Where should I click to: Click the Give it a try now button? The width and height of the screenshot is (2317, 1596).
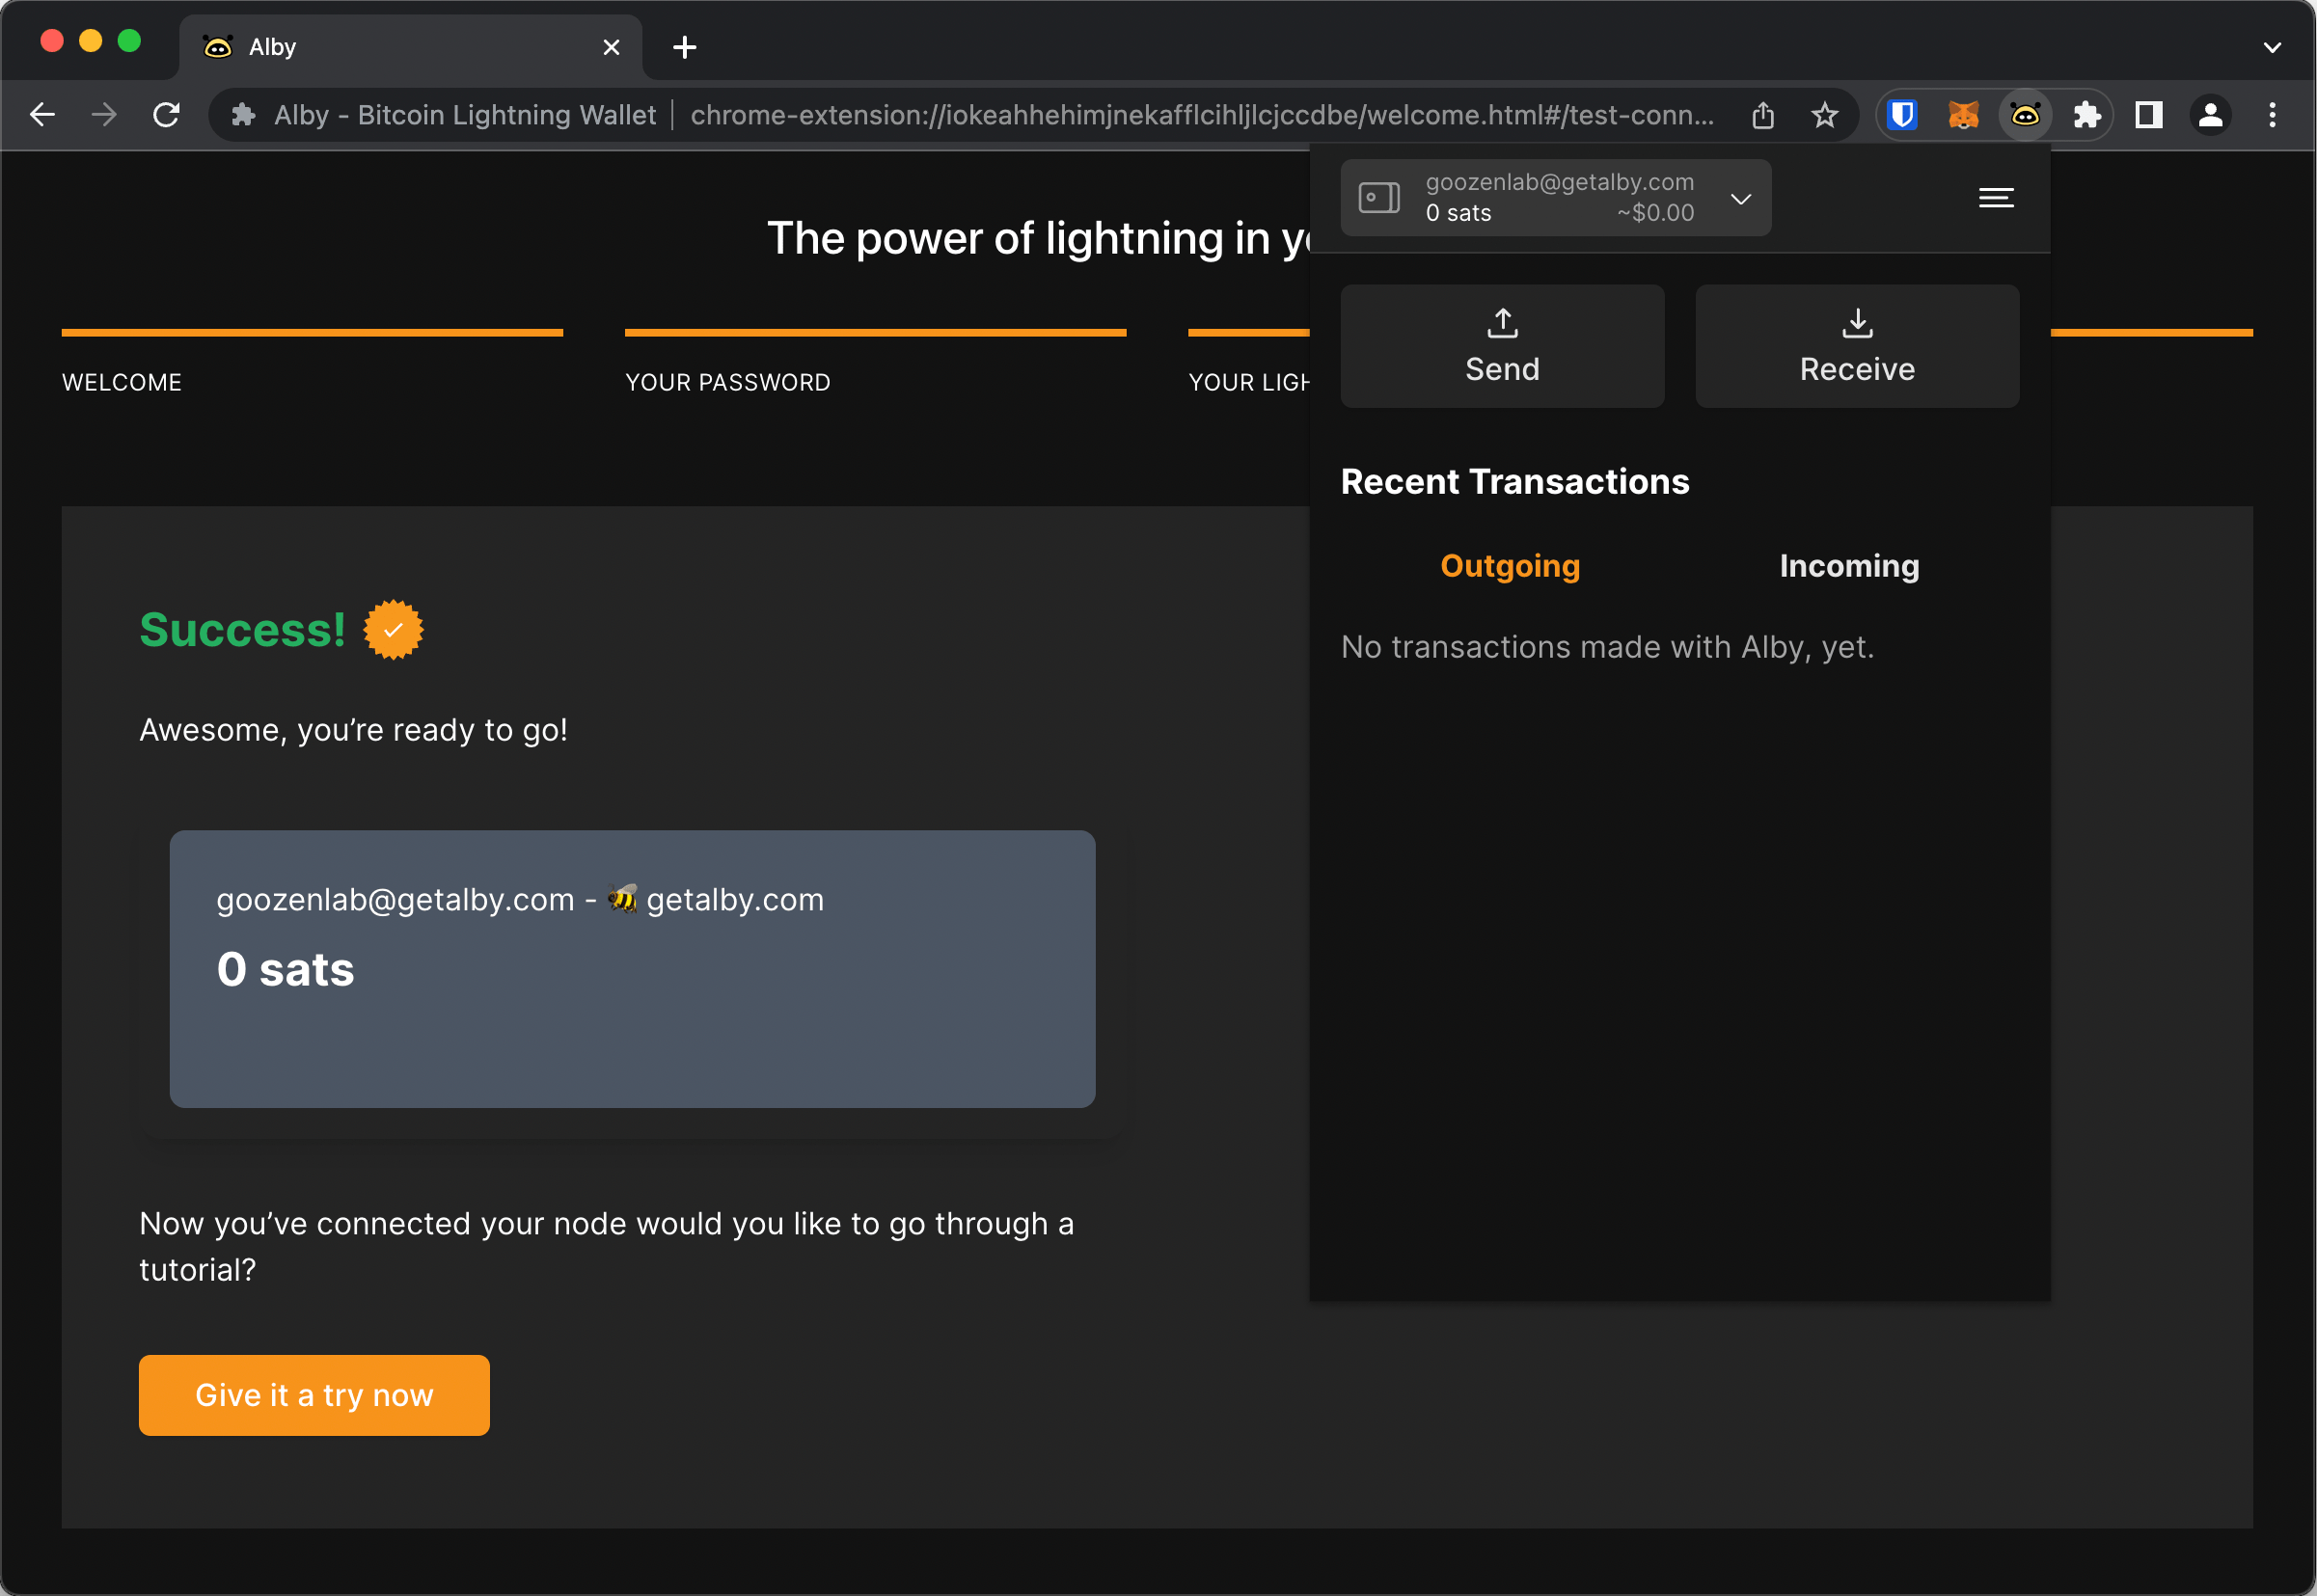[x=315, y=1393]
